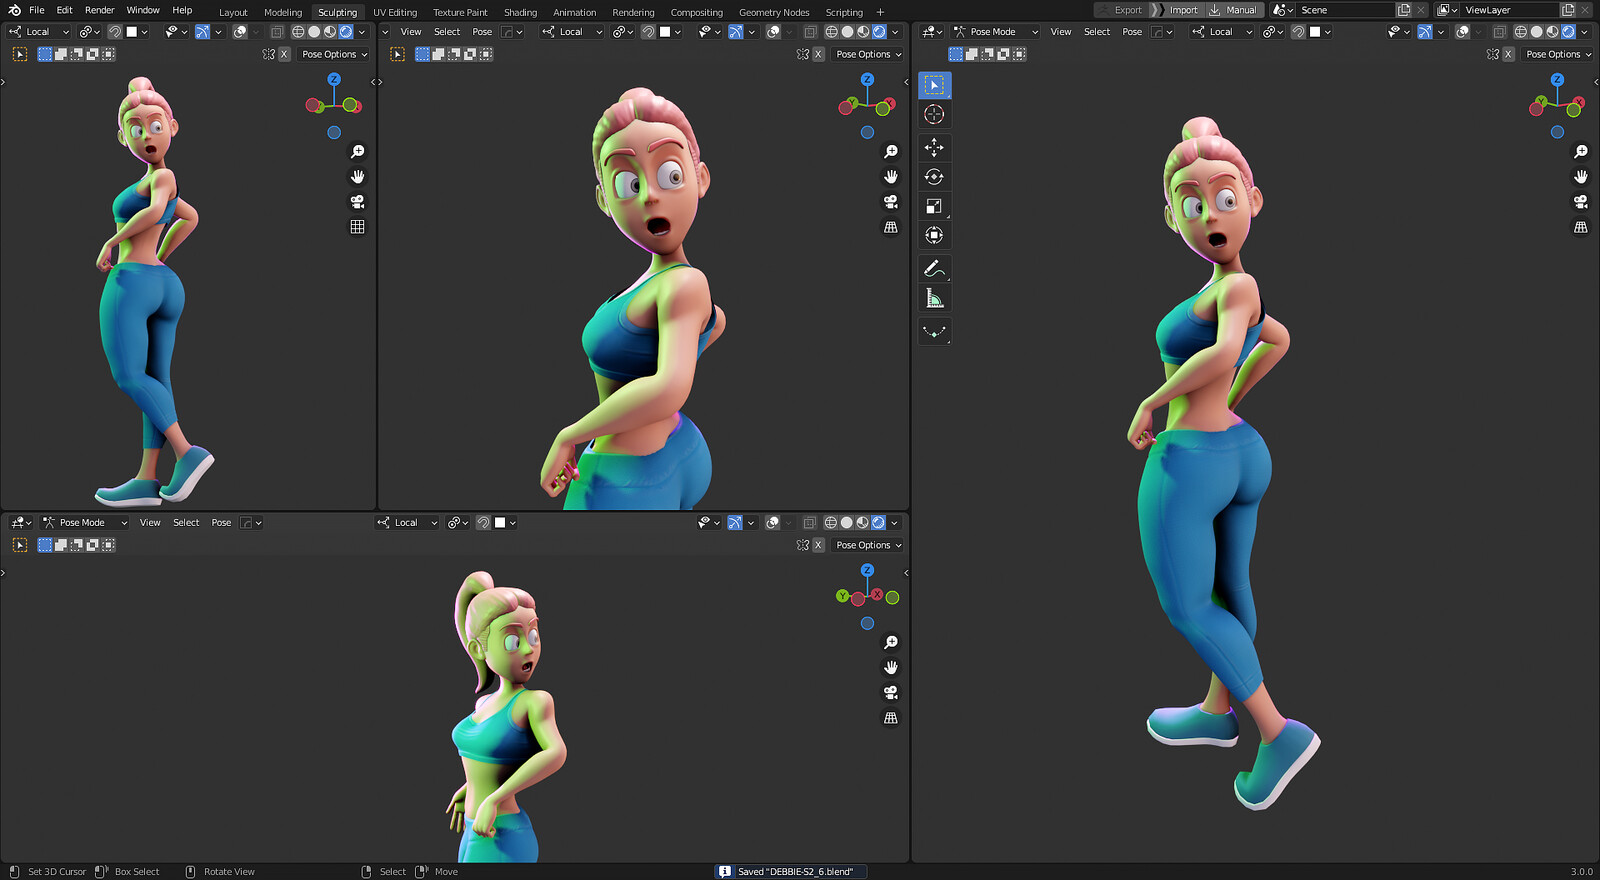Toggle camera view icon in top-middle viewport
The image size is (1600, 880).
click(890, 202)
